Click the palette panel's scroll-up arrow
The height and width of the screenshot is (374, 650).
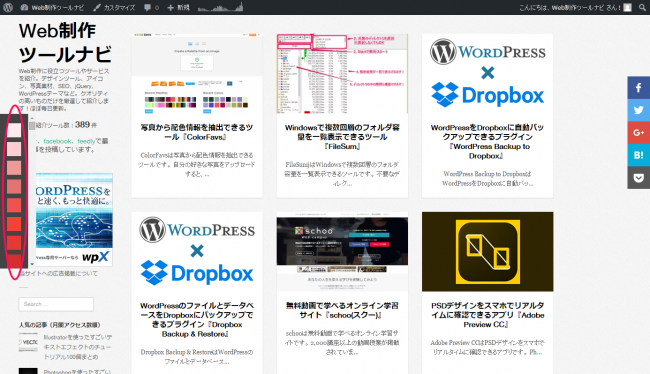tap(32, 118)
